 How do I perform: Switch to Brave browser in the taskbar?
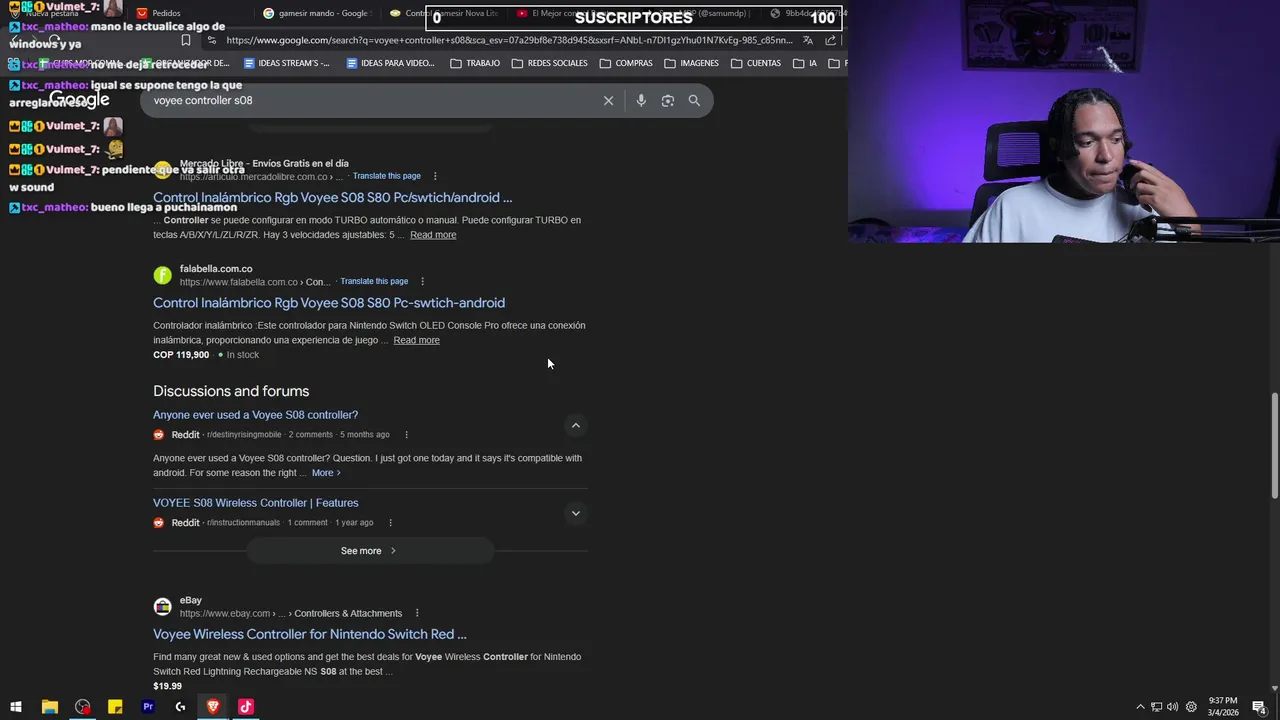[213, 707]
